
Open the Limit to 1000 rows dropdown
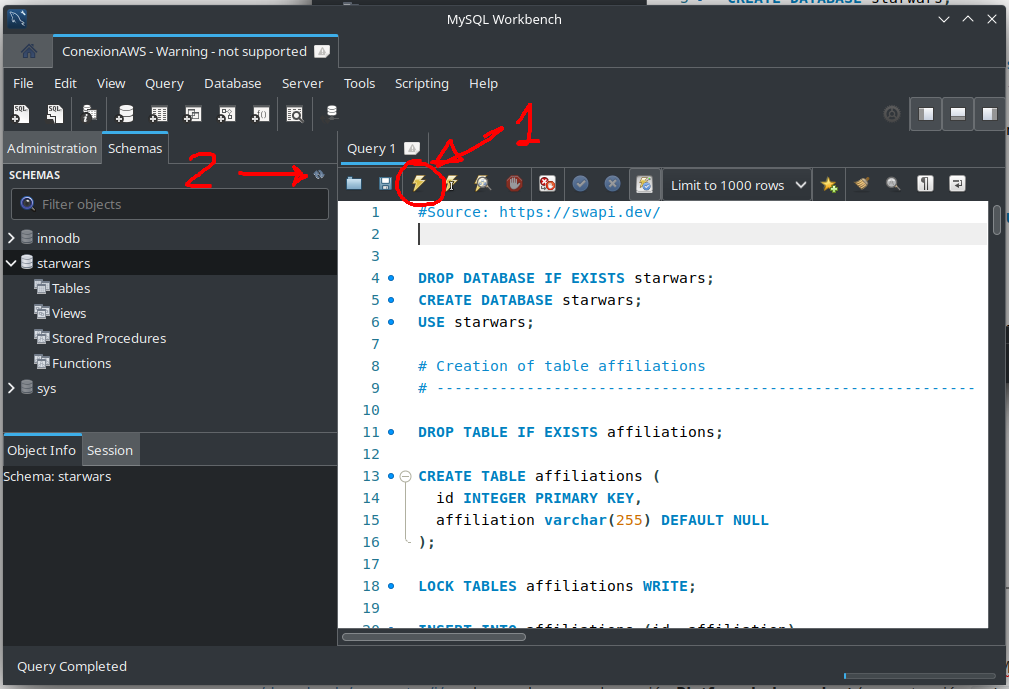736,184
